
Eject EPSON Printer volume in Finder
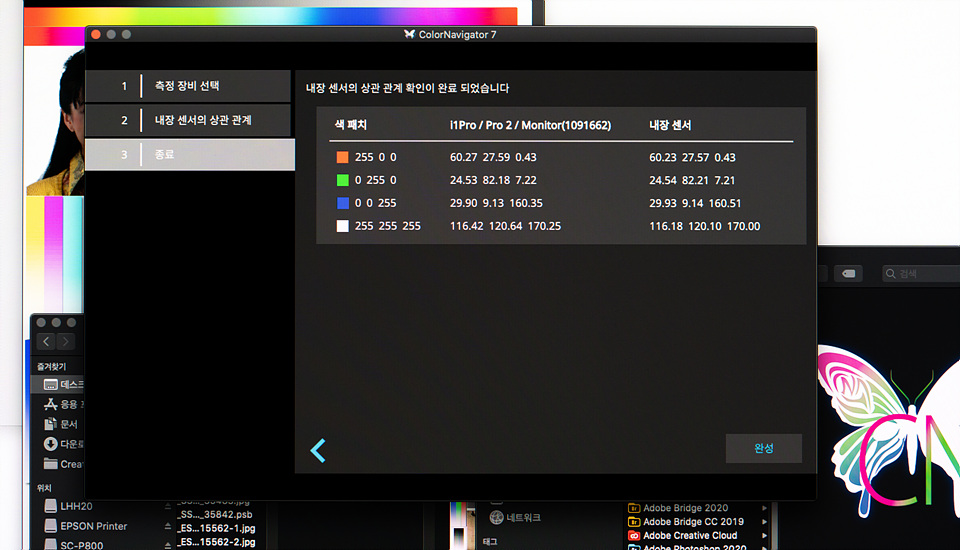coord(167,526)
